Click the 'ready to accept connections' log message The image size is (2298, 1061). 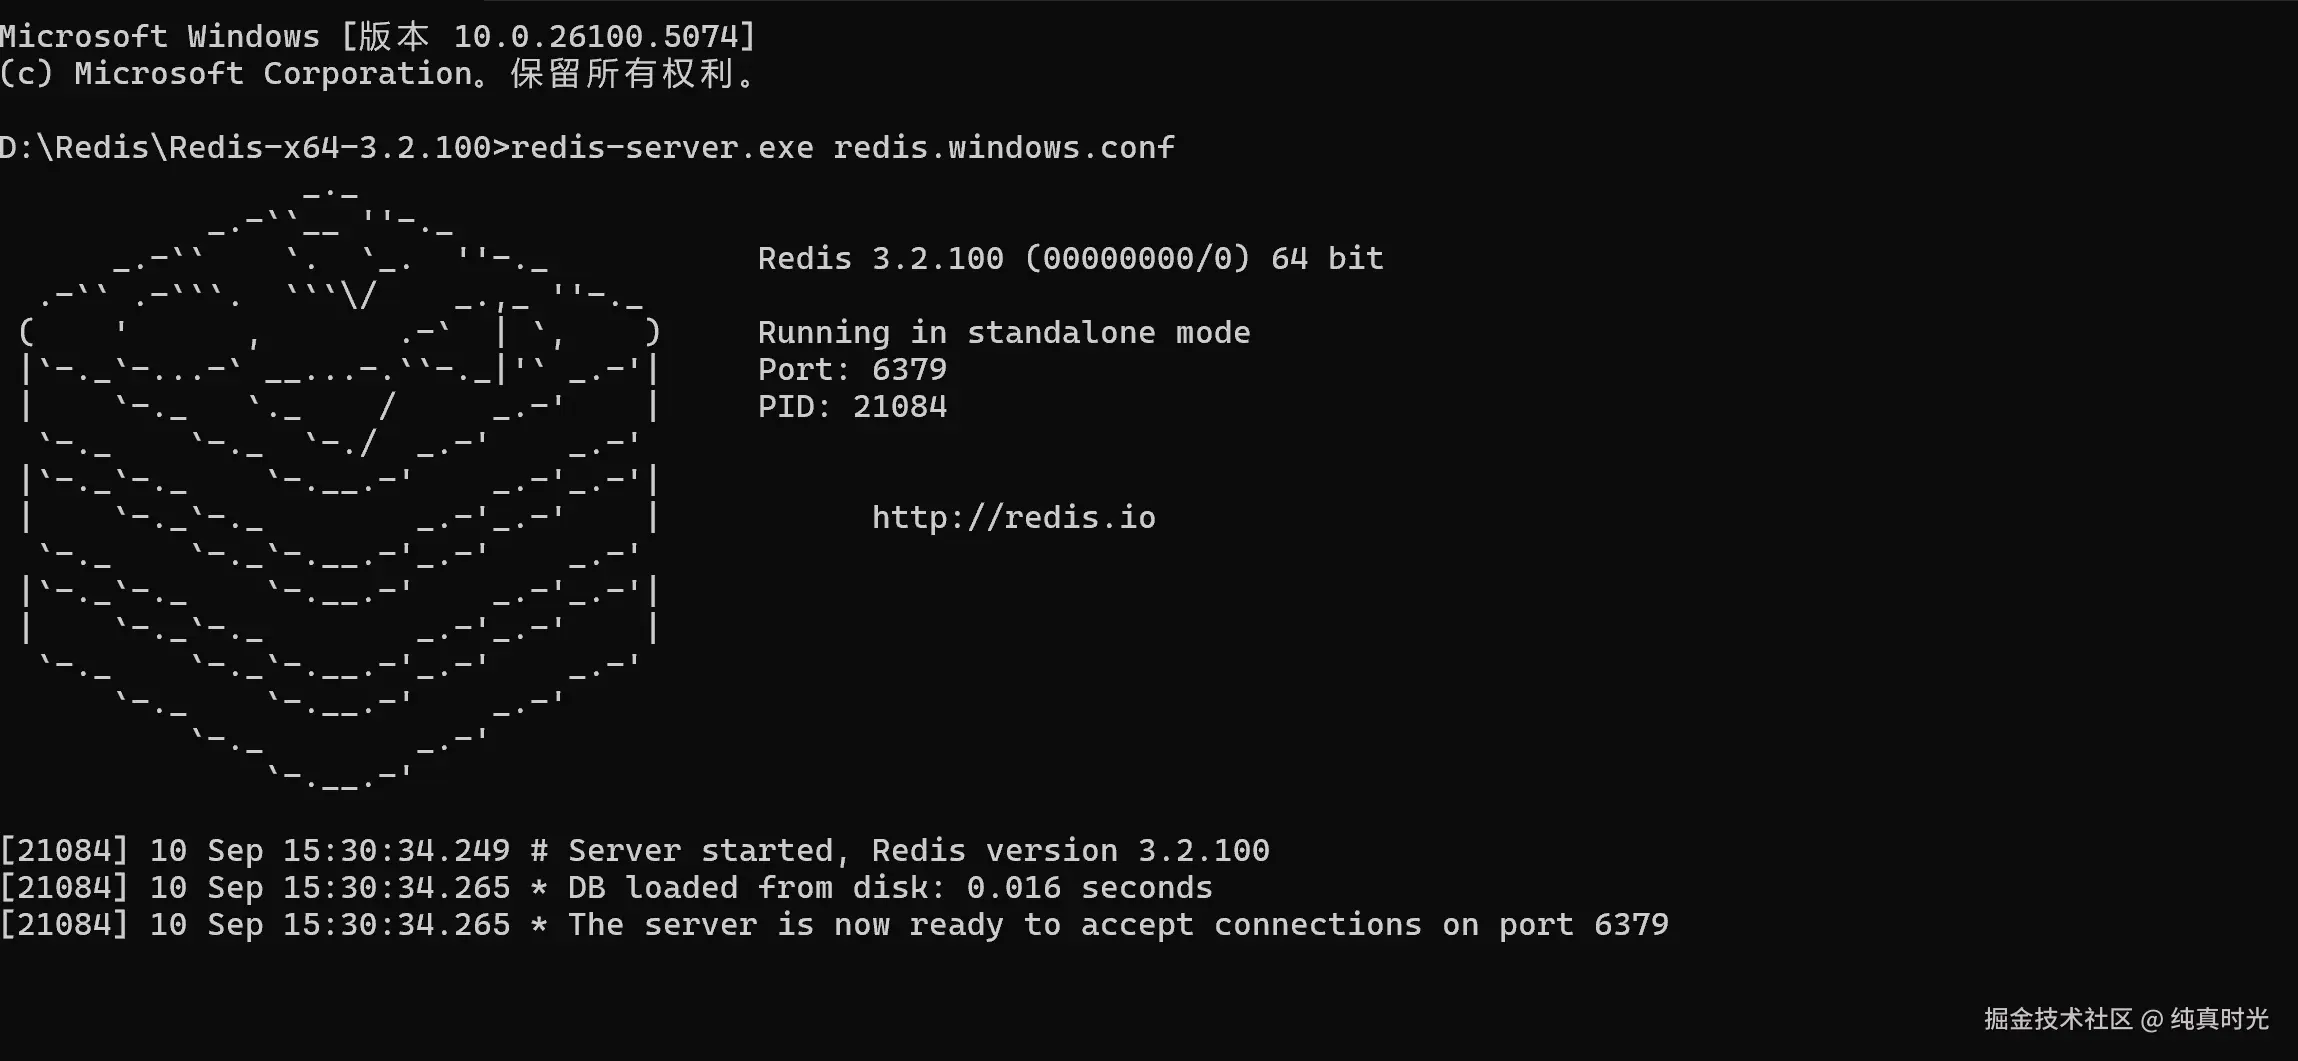pos(1118,925)
